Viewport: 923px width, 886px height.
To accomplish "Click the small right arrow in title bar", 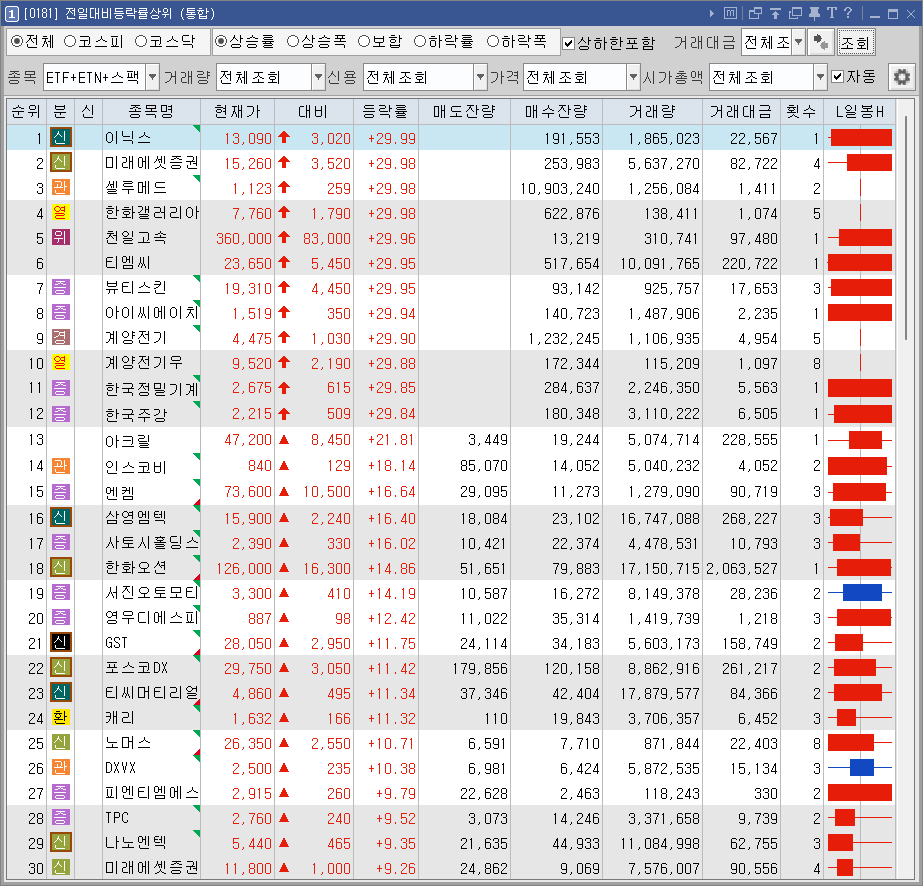I will [x=712, y=13].
